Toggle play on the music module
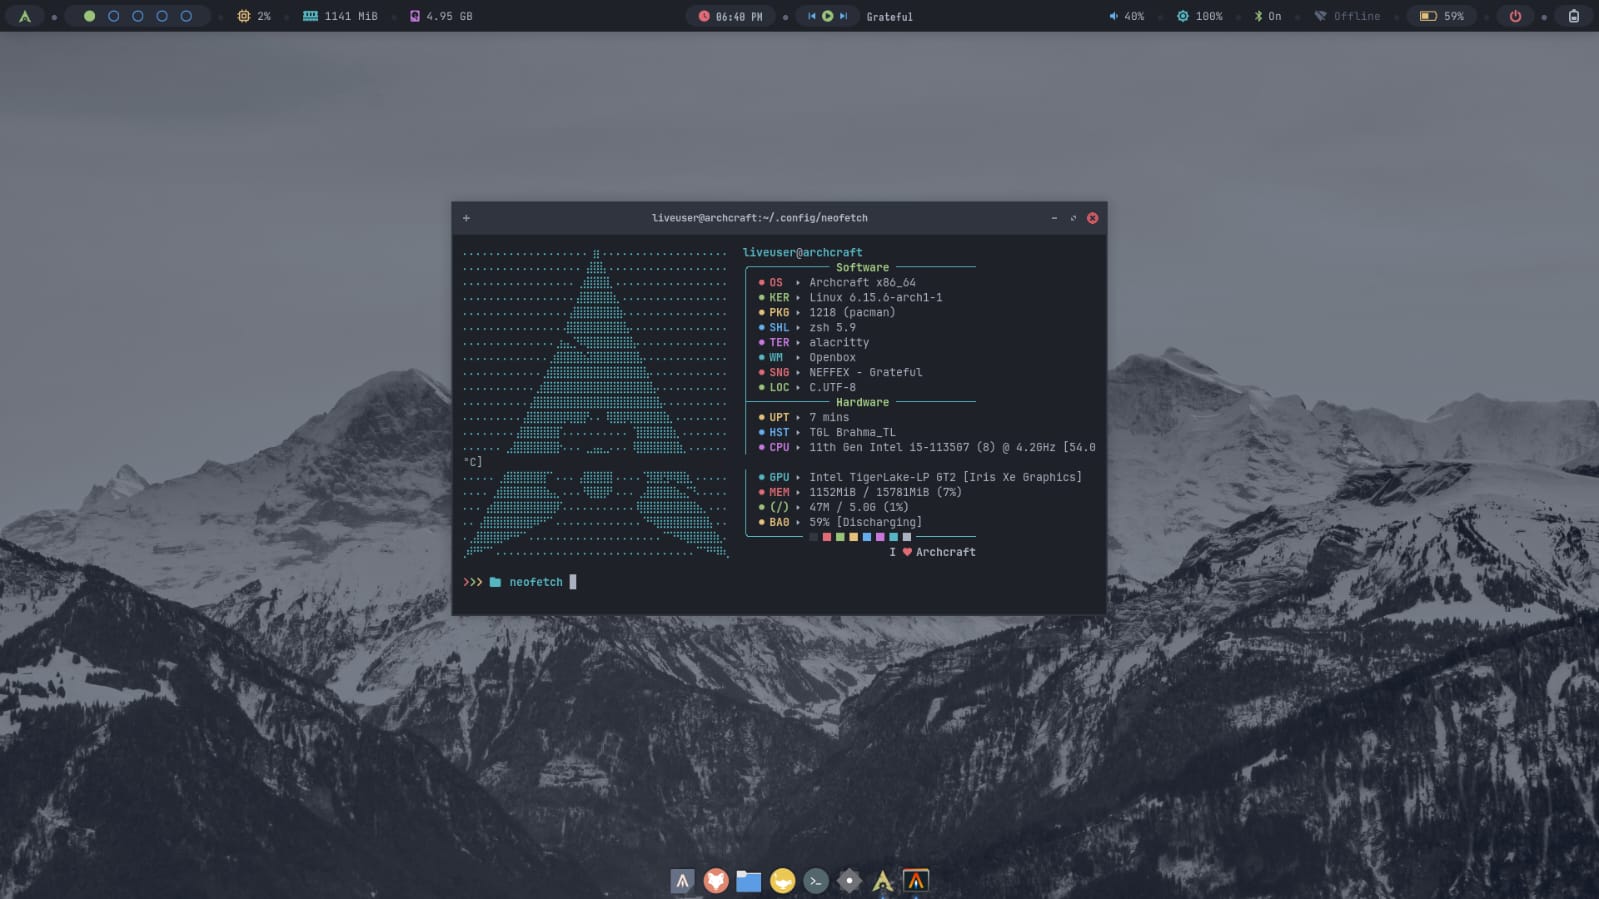1599x899 pixels. (x=827, y=16)
